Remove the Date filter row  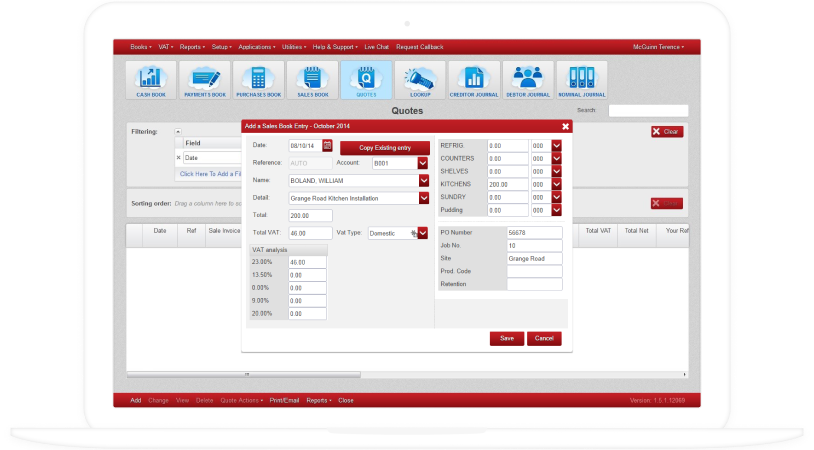179,157
